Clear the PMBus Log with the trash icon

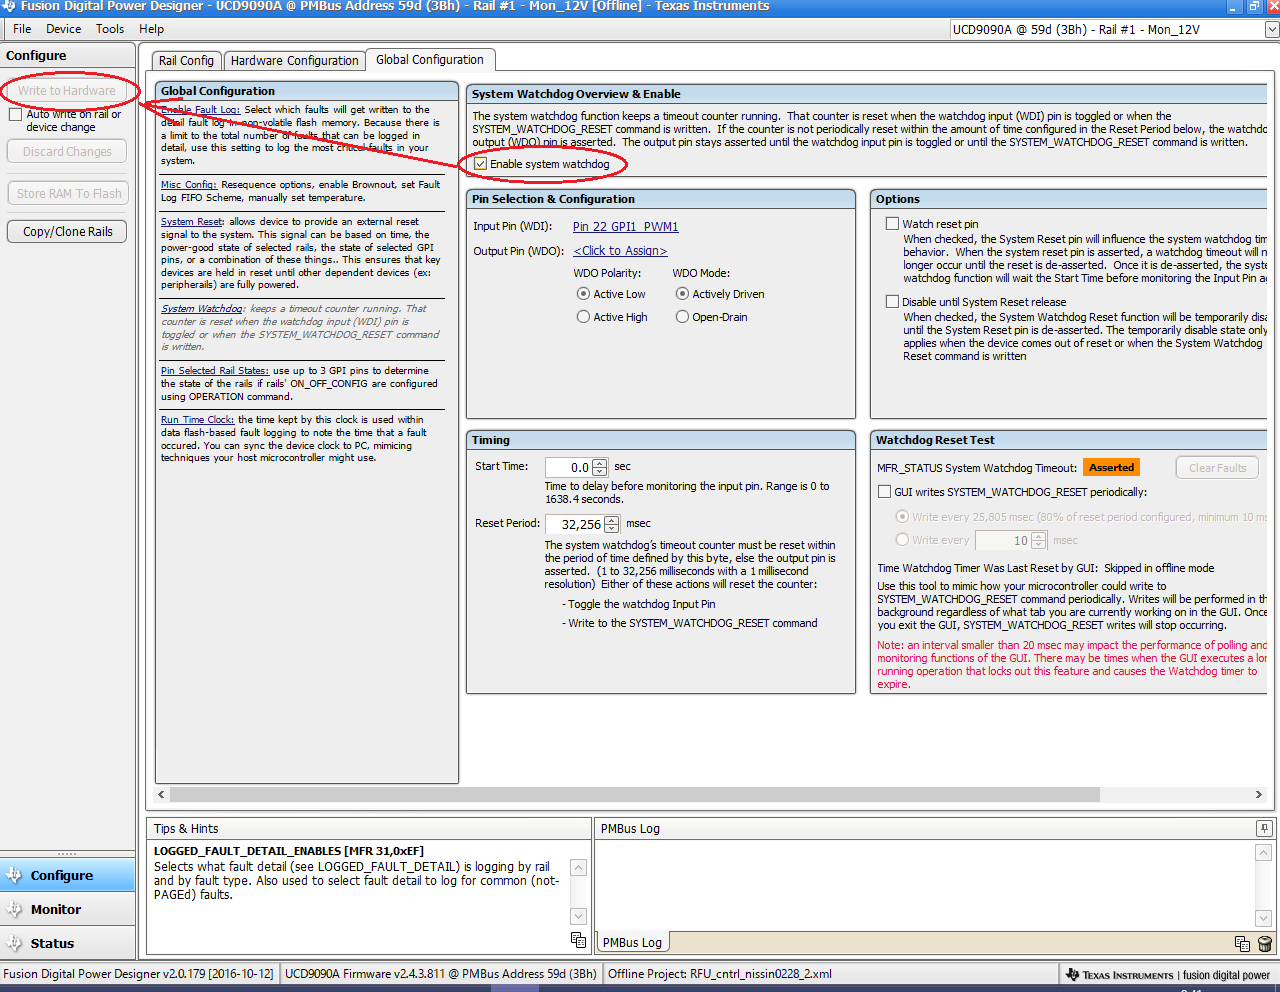pos(1264,943)
